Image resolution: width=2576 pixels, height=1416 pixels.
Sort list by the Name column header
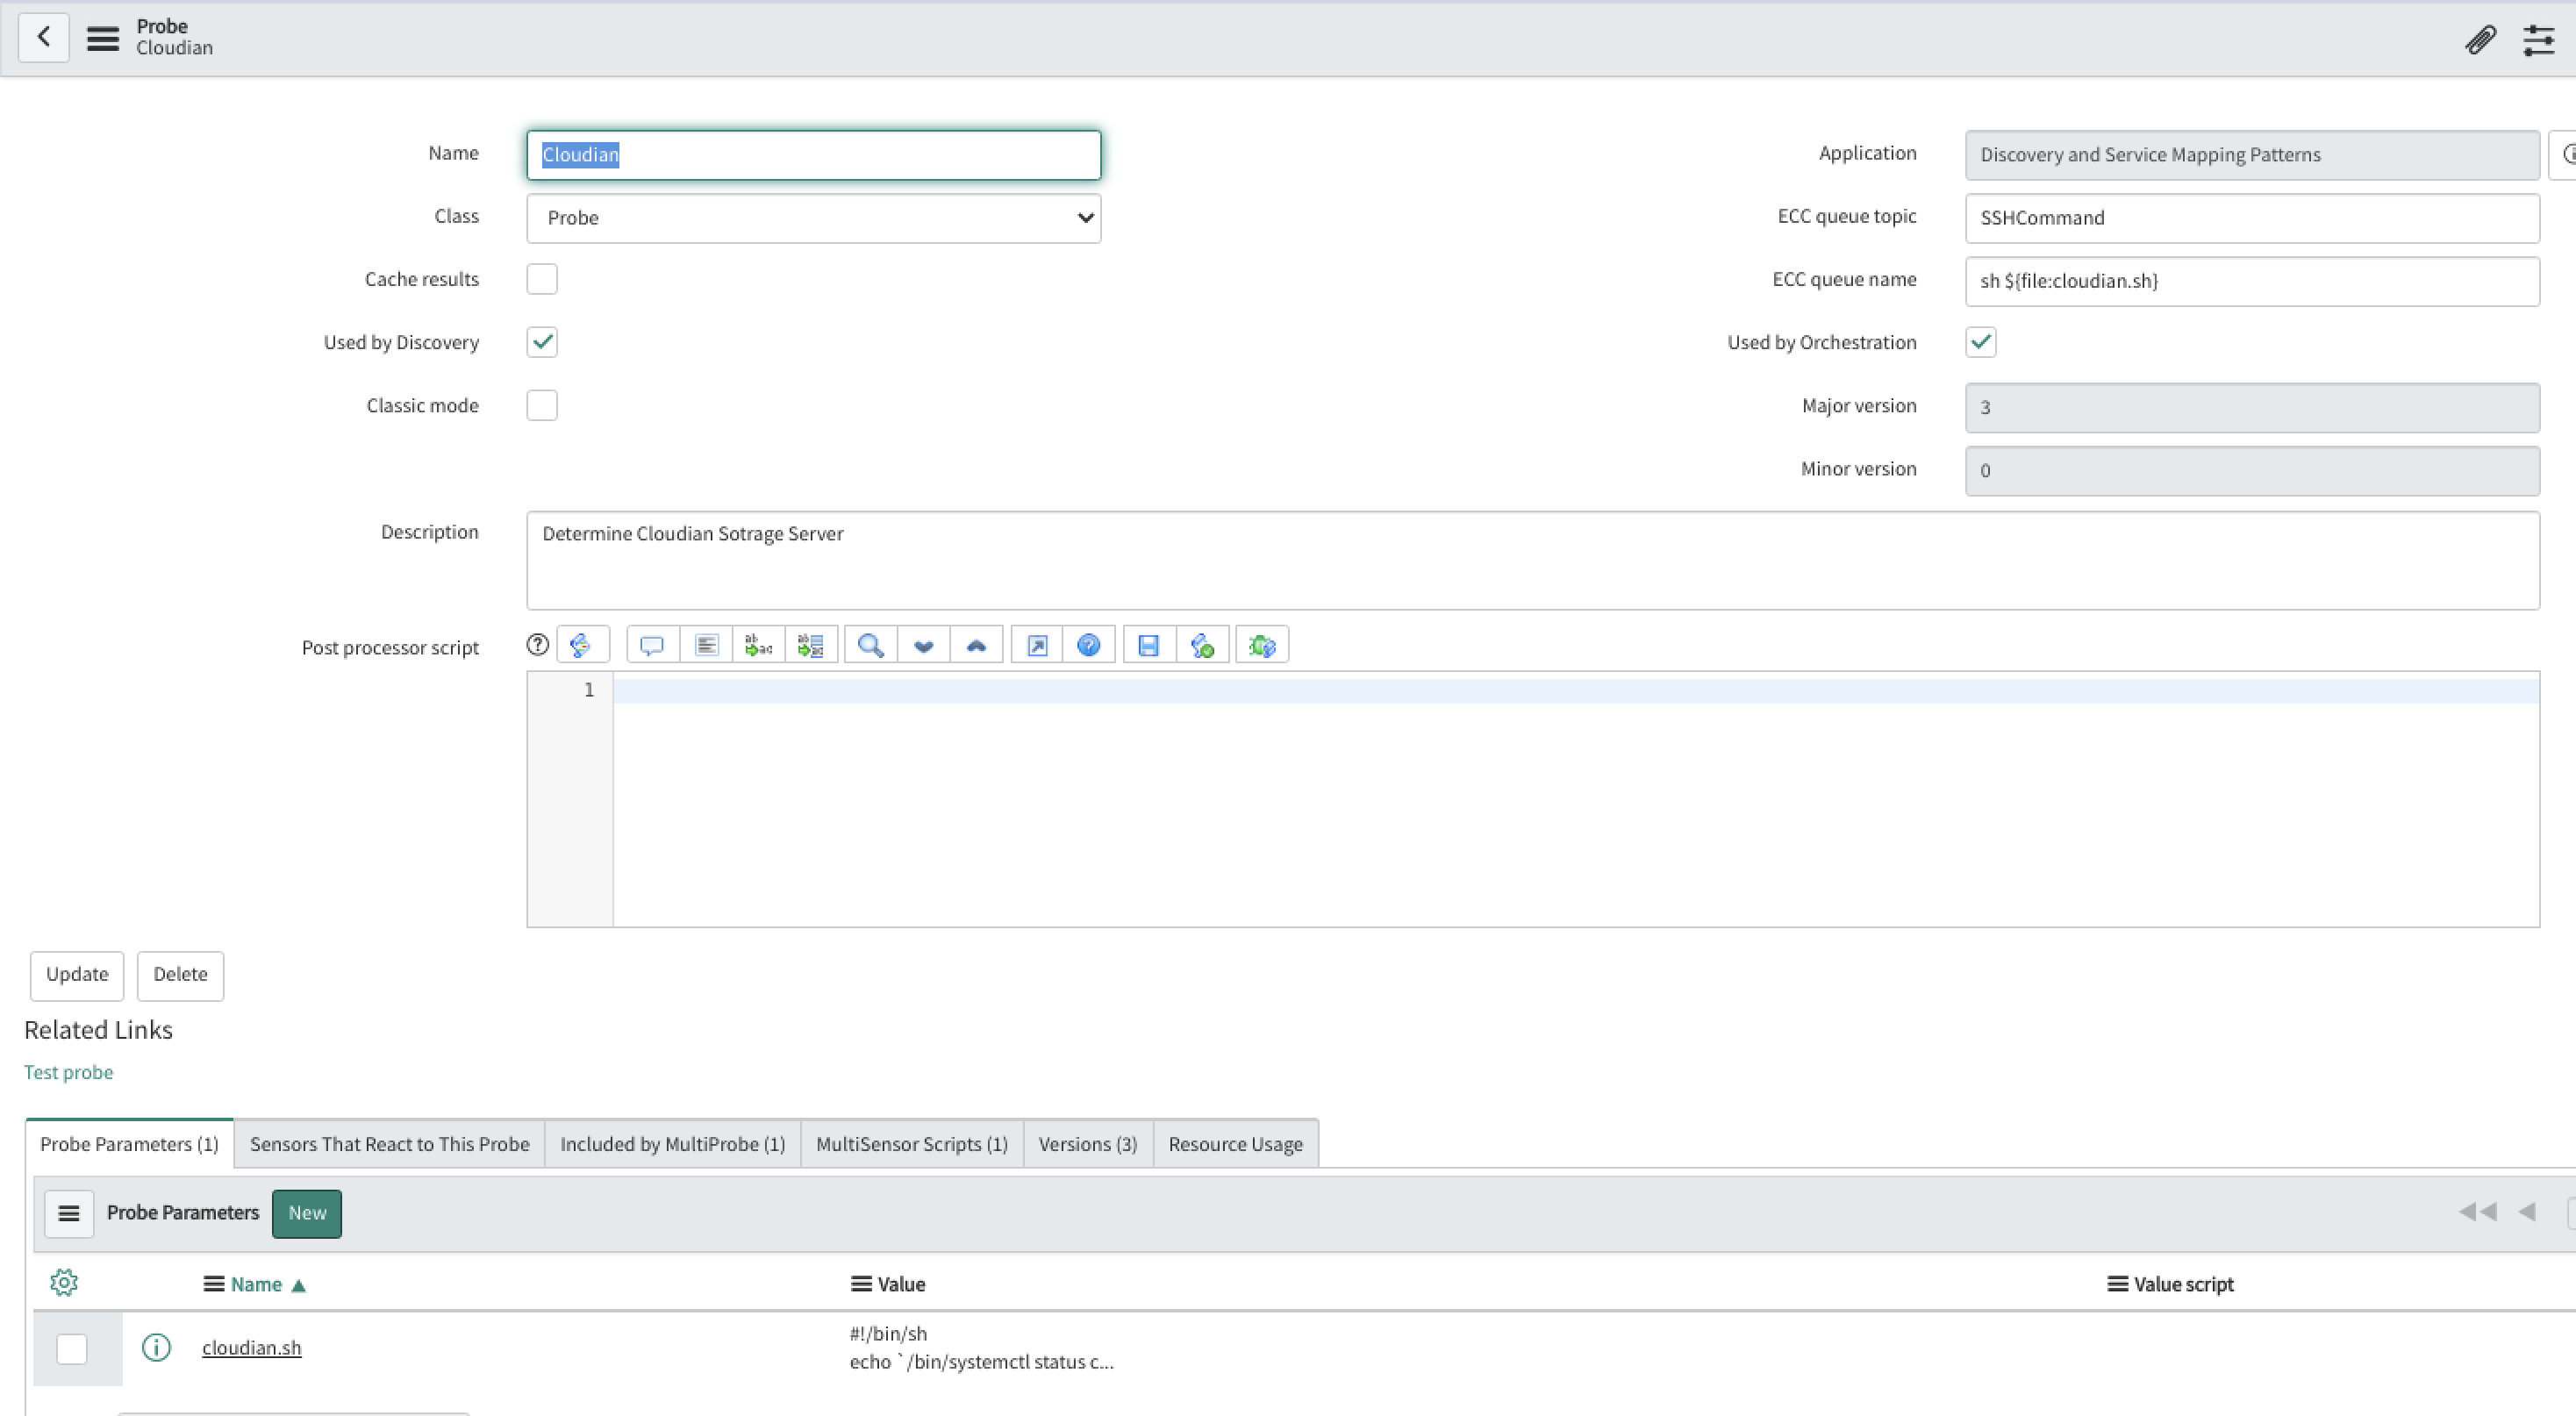[256, 1285]
